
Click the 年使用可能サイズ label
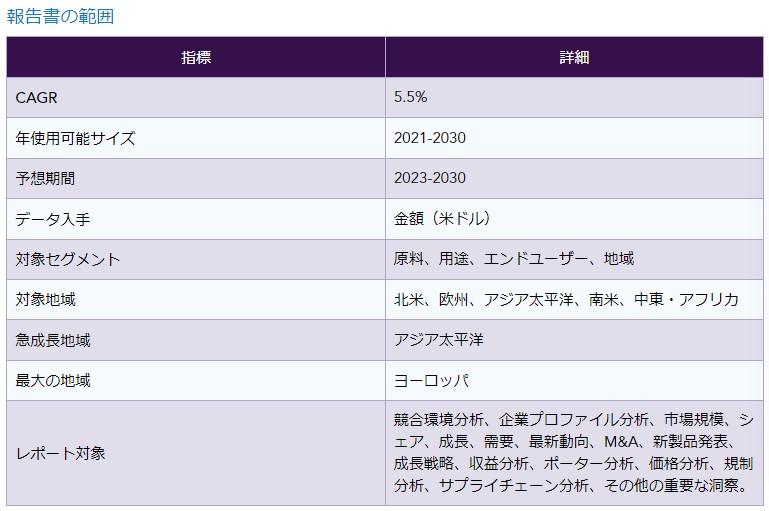pyautogui.click(x=75, y=138)
